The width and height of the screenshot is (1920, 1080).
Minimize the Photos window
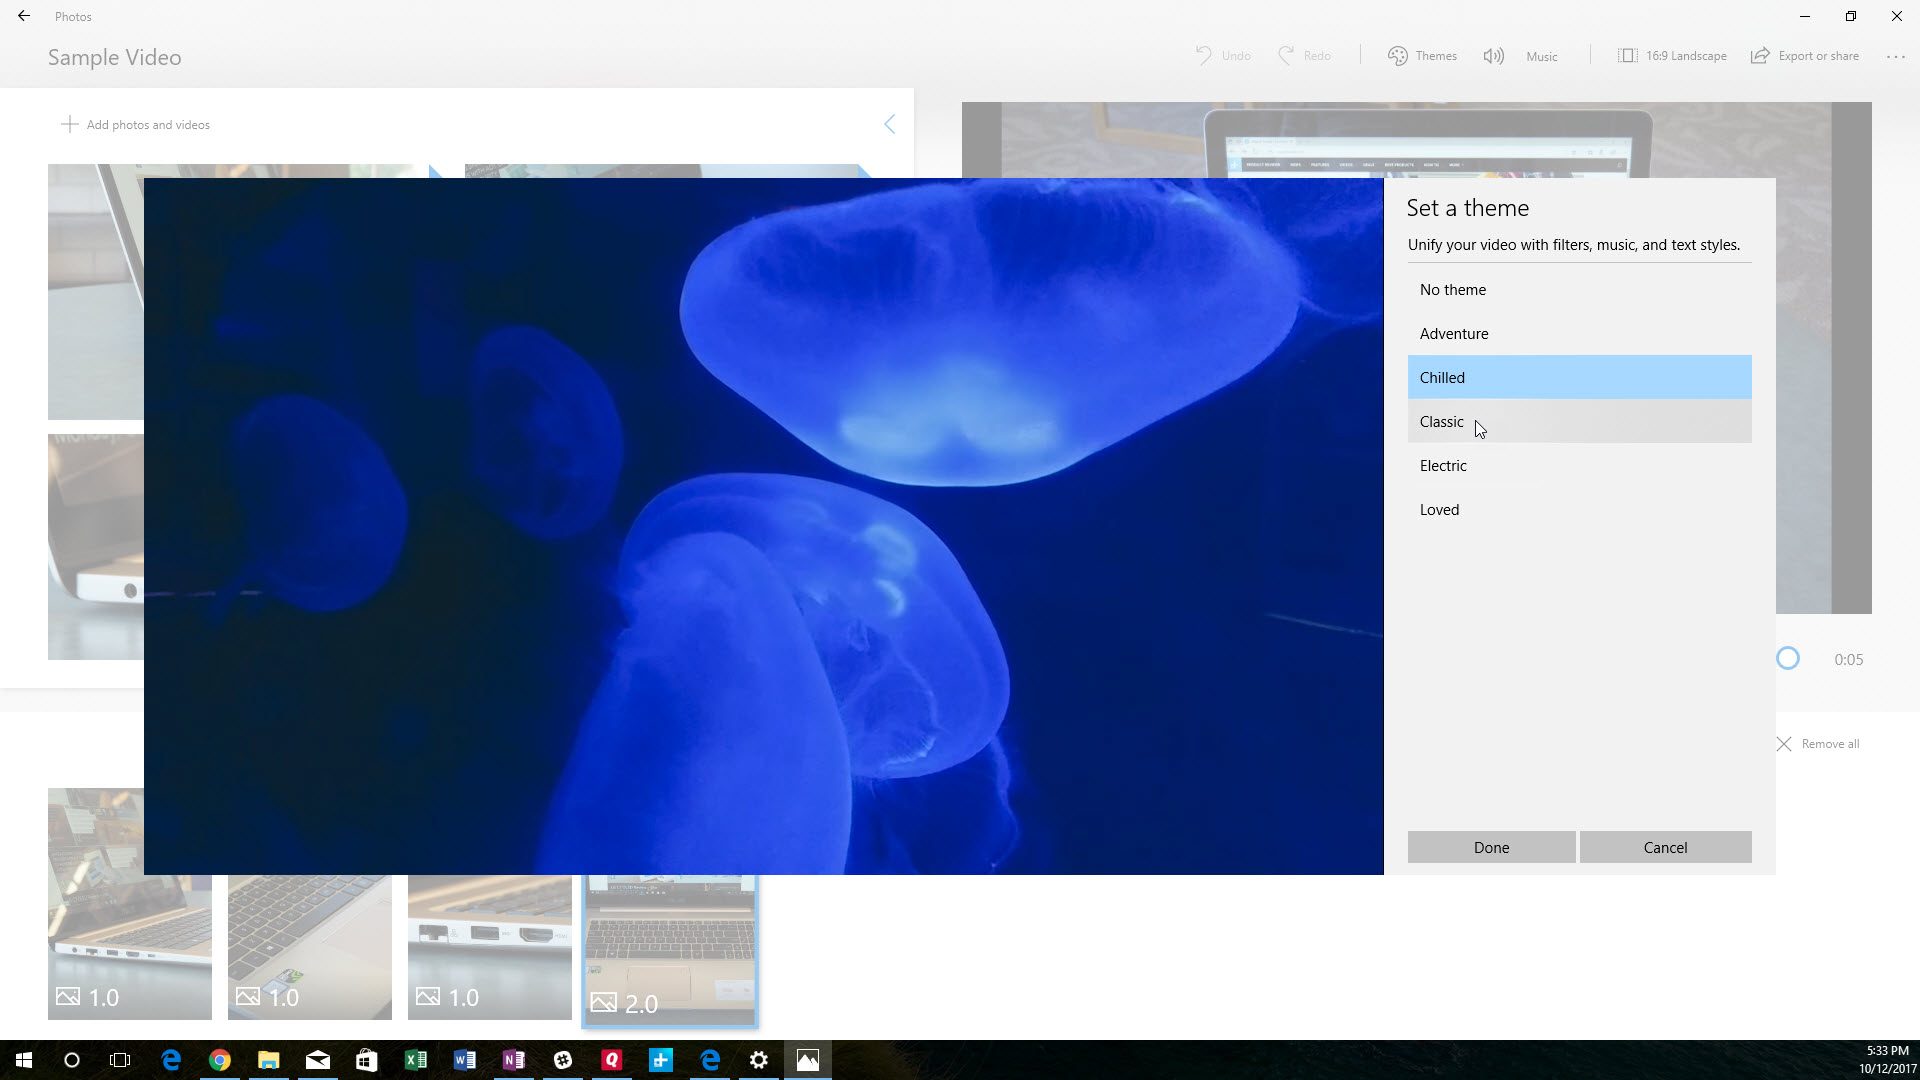click(x=1805, y=16)
